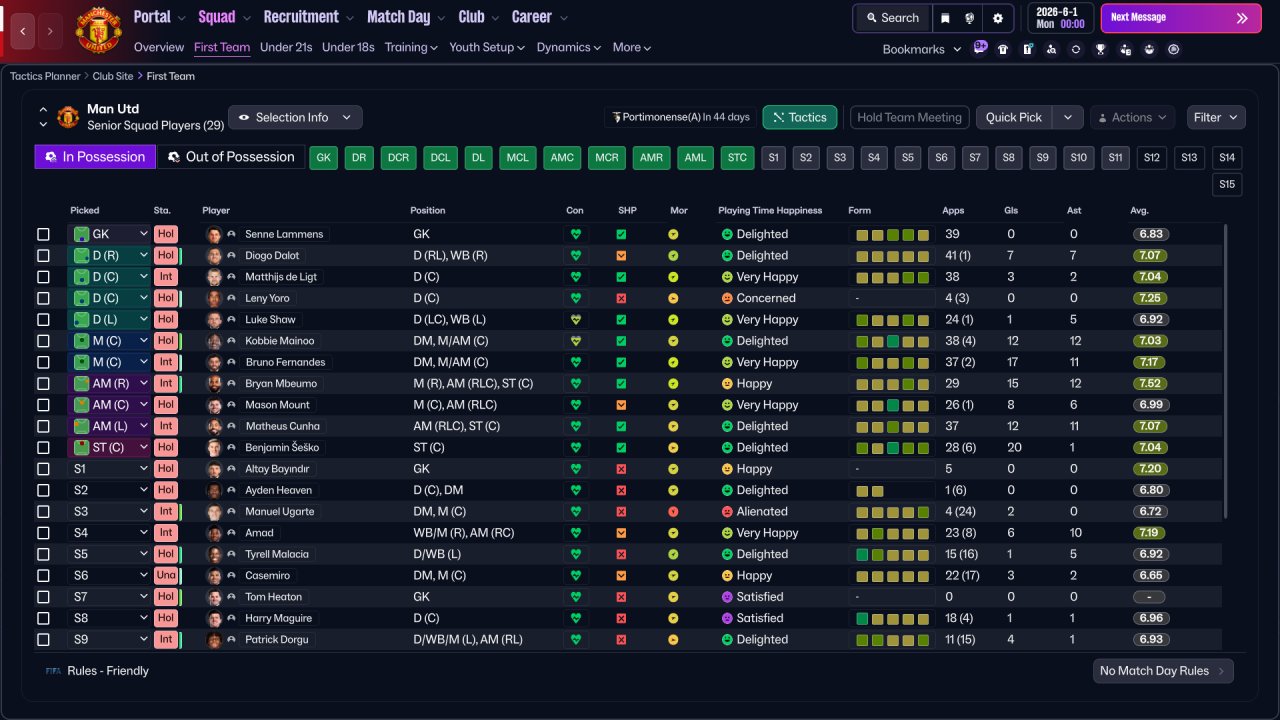The height and width of the screenshot is (720, 1280).
Task: Click Manuel Ugarte's red morale icon
Action: 673,512
